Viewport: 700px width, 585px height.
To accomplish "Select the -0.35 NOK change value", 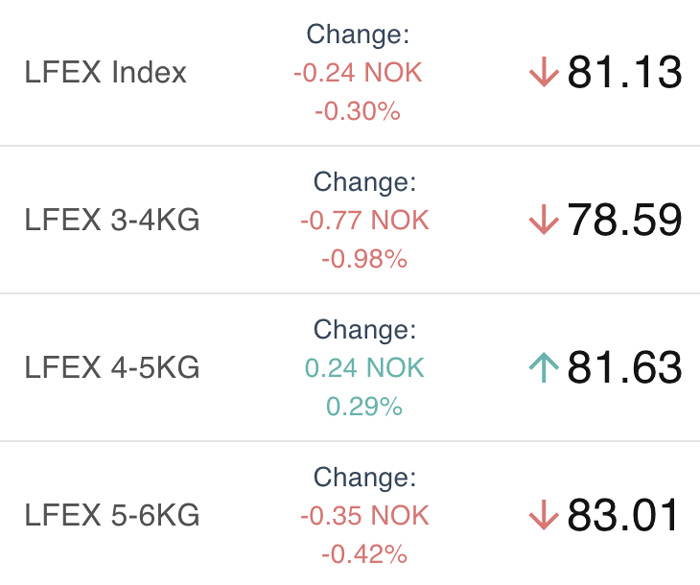I will click(x=365, y=516).
